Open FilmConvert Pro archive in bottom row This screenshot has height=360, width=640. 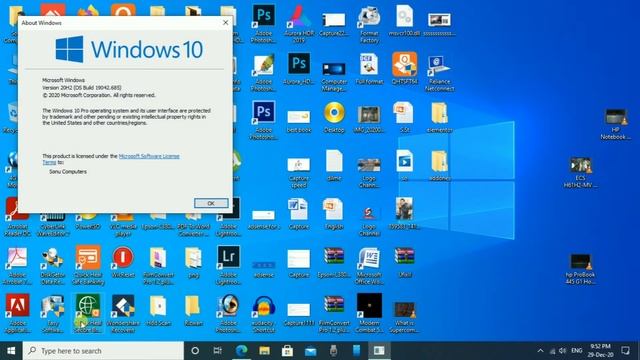tap(334, 313)
